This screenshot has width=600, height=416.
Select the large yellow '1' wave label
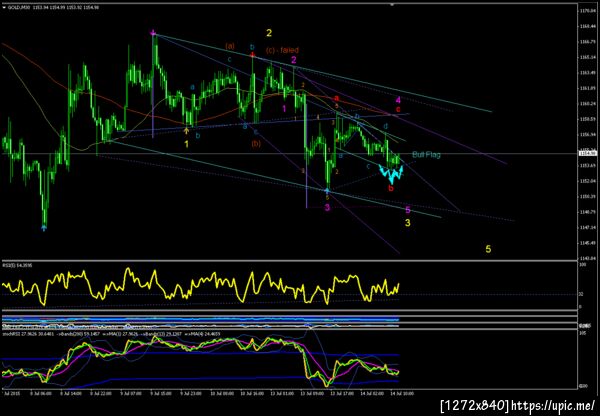click(x=186, y=144)
